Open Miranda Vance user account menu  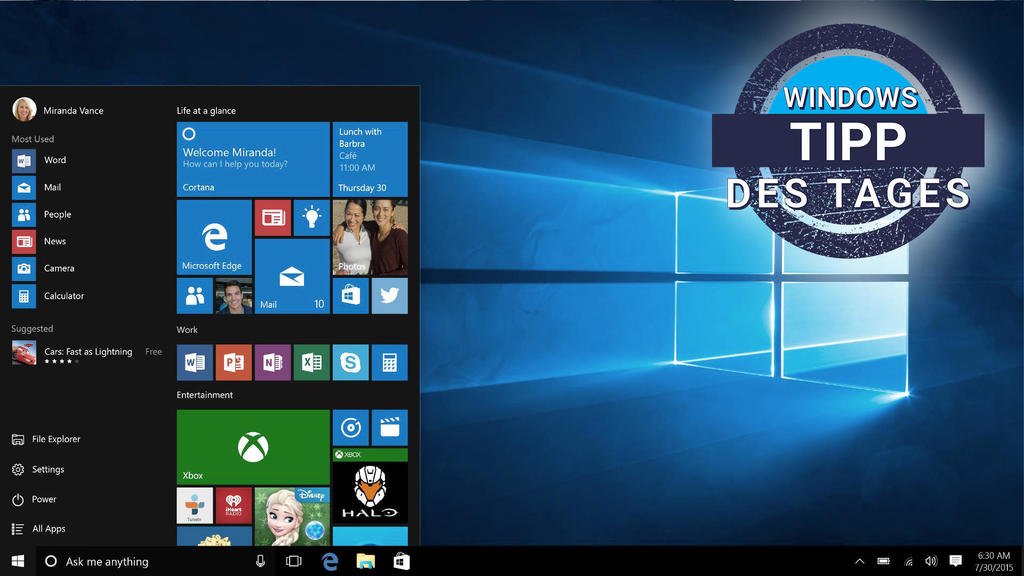click(58, 110)
